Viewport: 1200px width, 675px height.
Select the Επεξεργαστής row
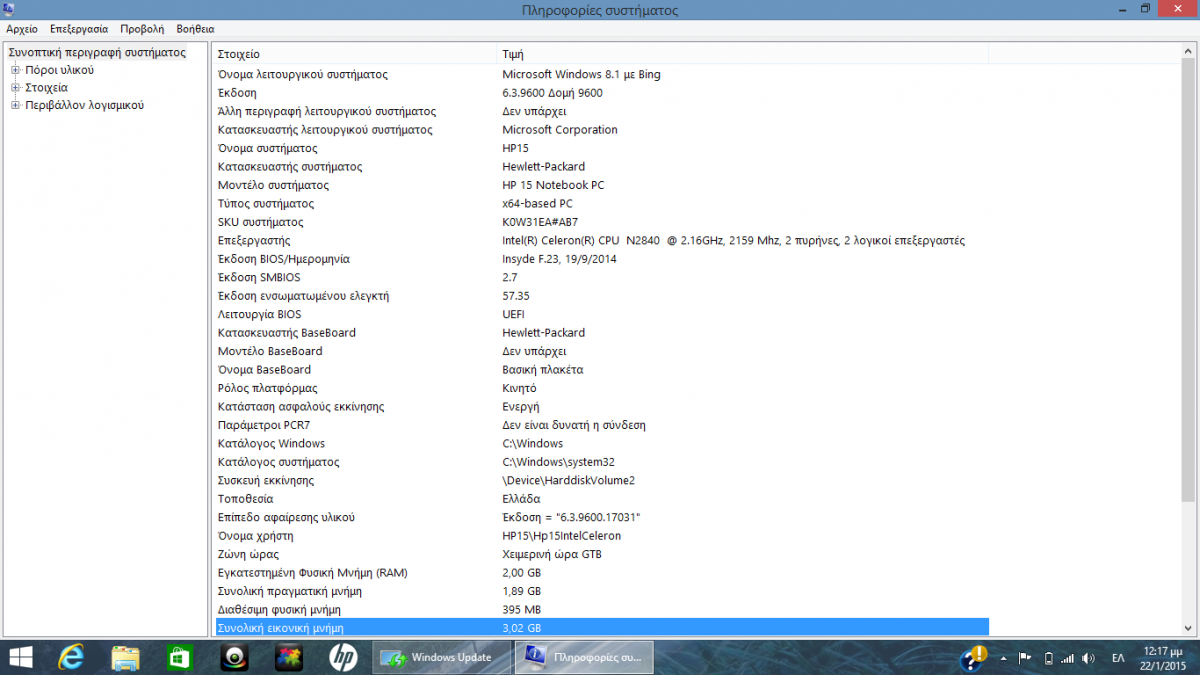pyautogui.click(x=602, y=241)
